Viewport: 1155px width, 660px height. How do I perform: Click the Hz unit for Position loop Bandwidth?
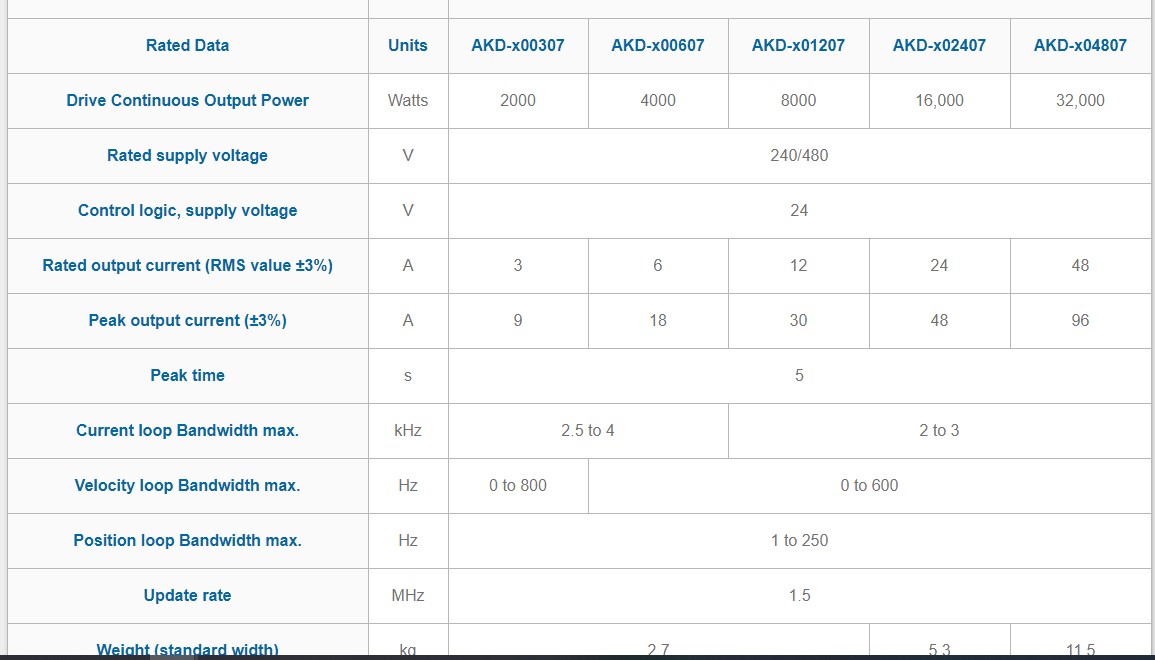[x=407, y=541]
